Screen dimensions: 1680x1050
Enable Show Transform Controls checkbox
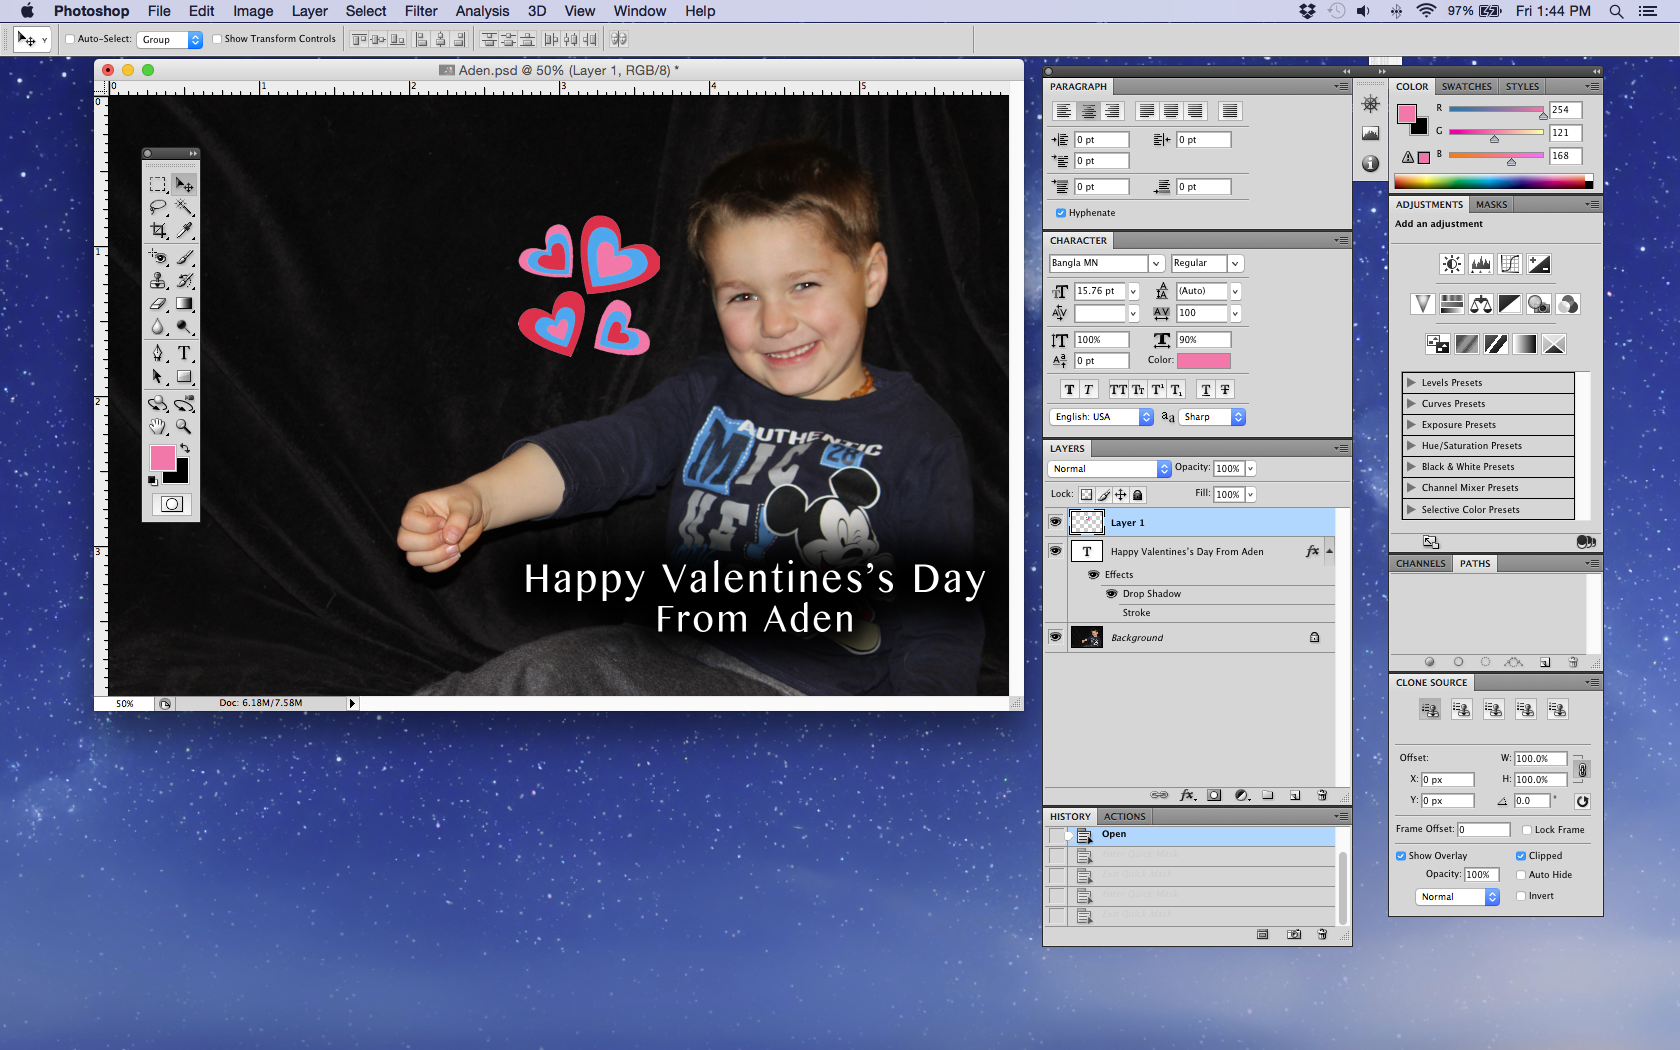[x=217, y=39]
